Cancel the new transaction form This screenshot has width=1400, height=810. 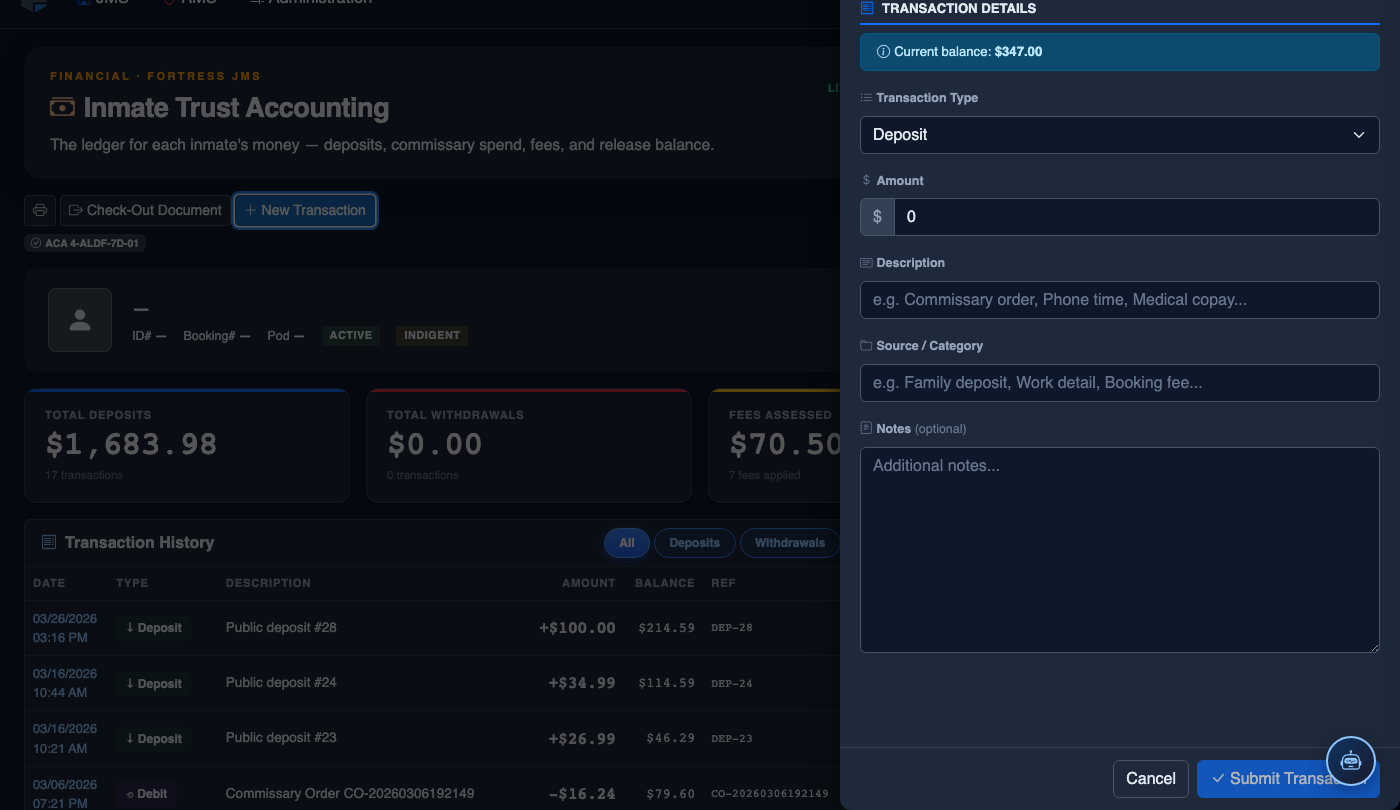click(x=1151, y=779)
